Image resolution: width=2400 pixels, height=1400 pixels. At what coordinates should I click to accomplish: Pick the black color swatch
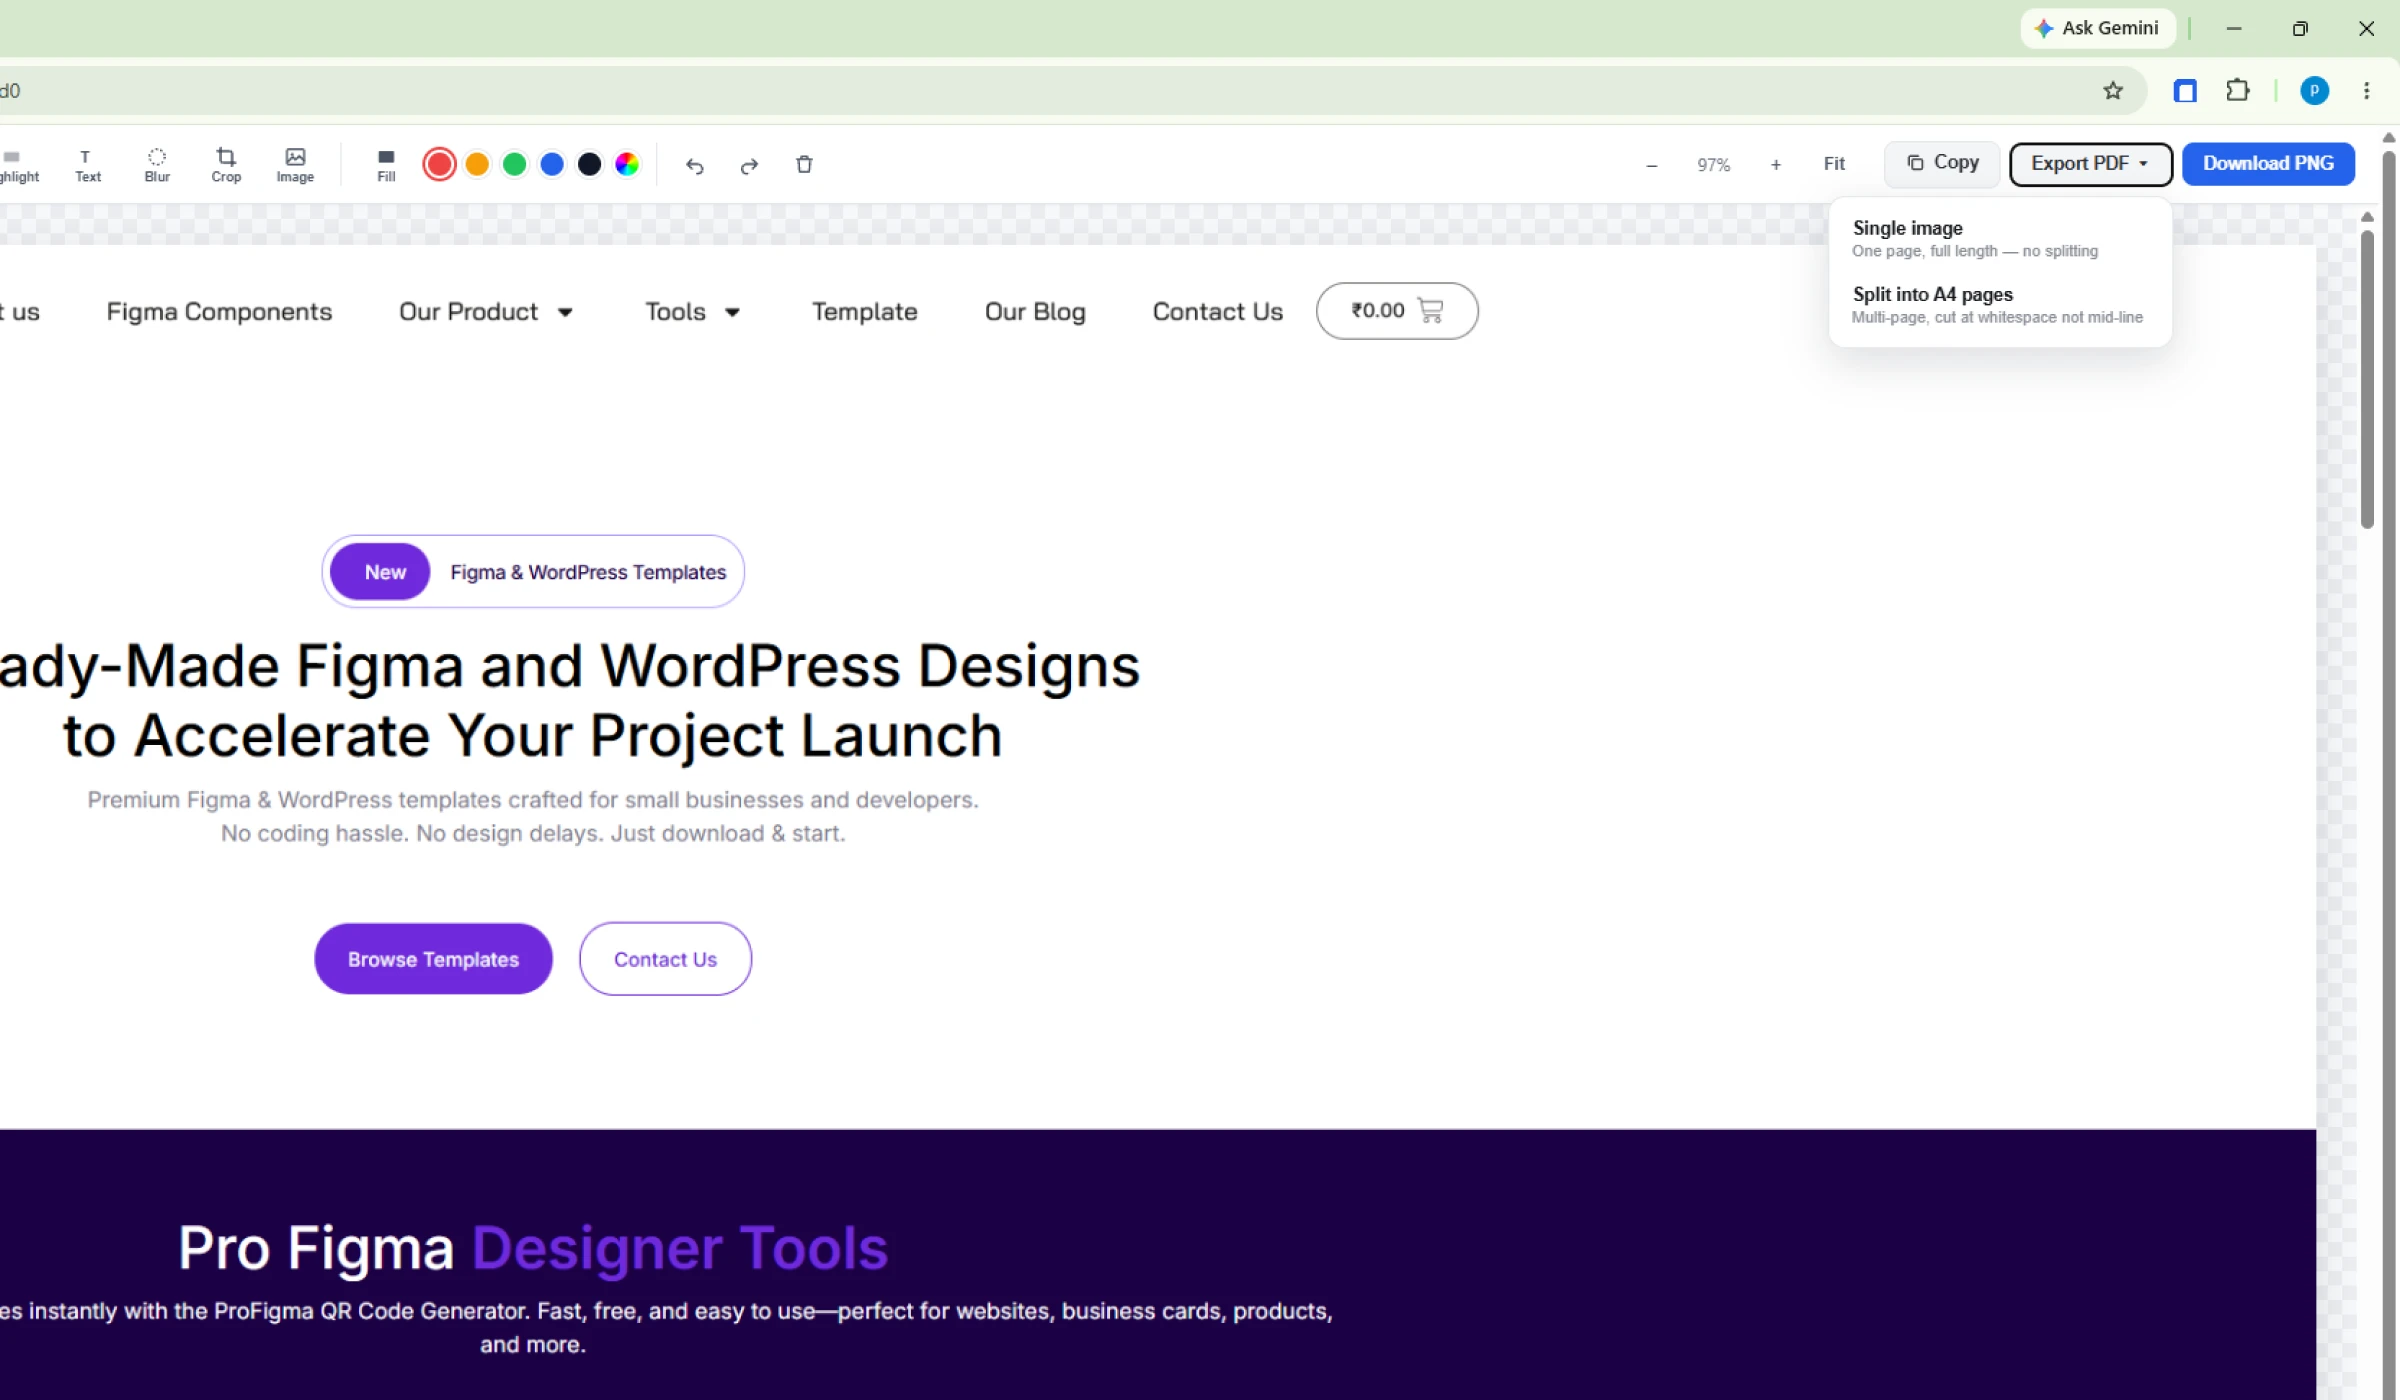[x=590, y=164]
